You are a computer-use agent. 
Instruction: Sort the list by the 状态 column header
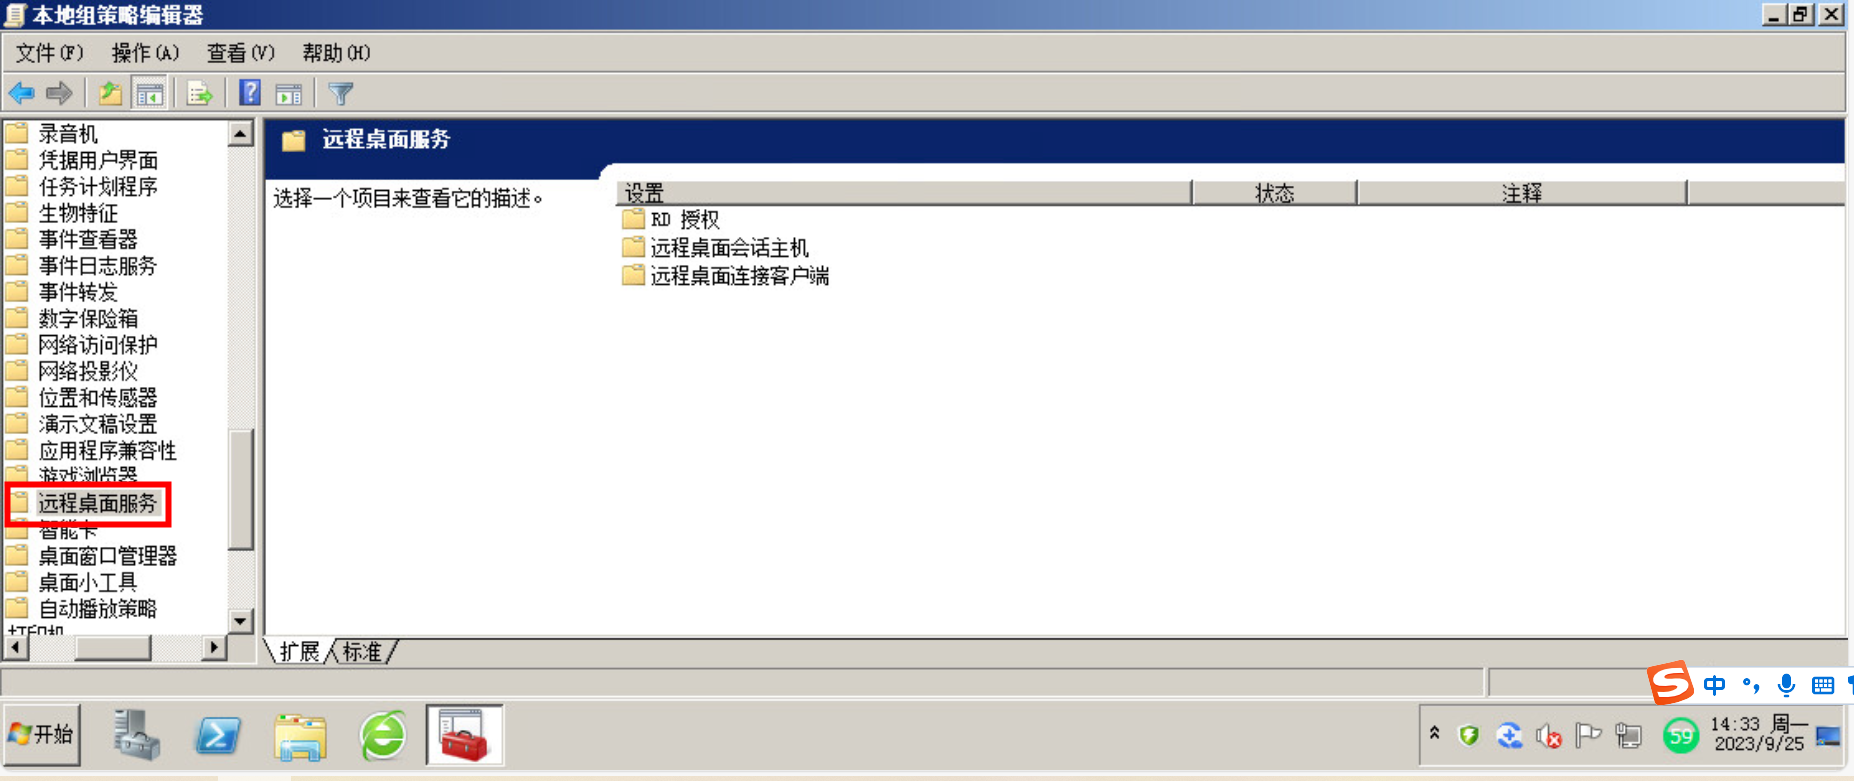click(1274, 193)
